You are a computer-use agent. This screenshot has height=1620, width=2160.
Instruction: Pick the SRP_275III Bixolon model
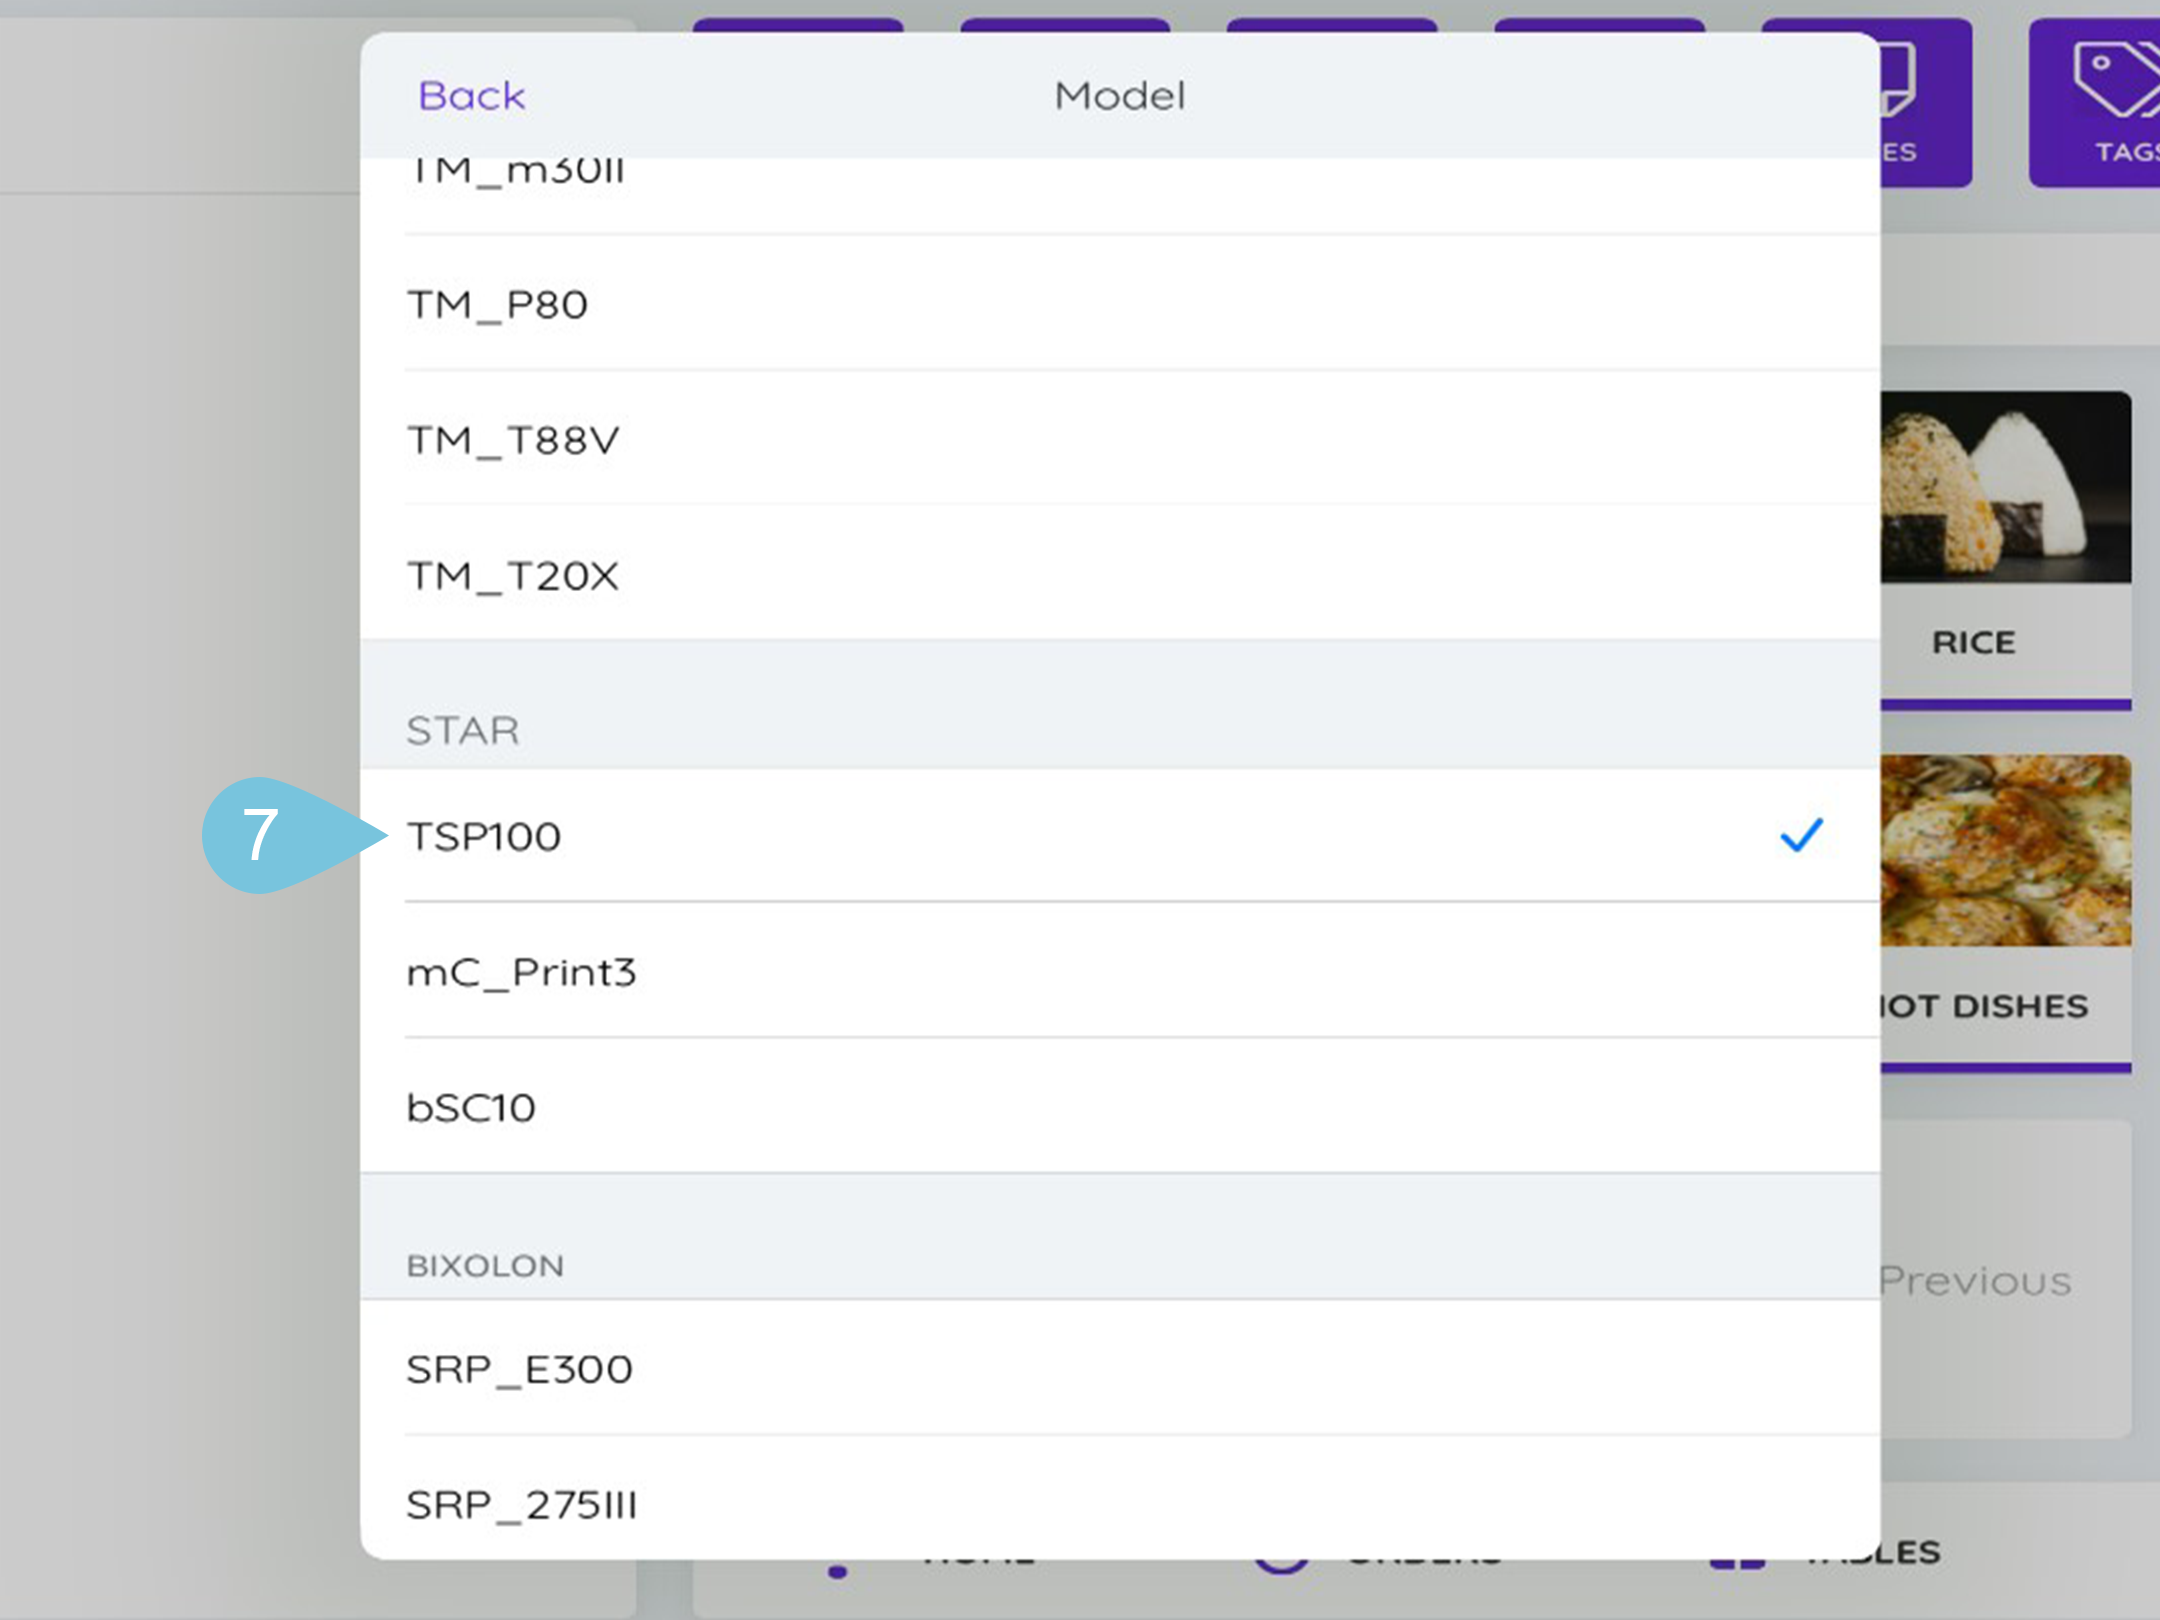tap(521, 1505)
